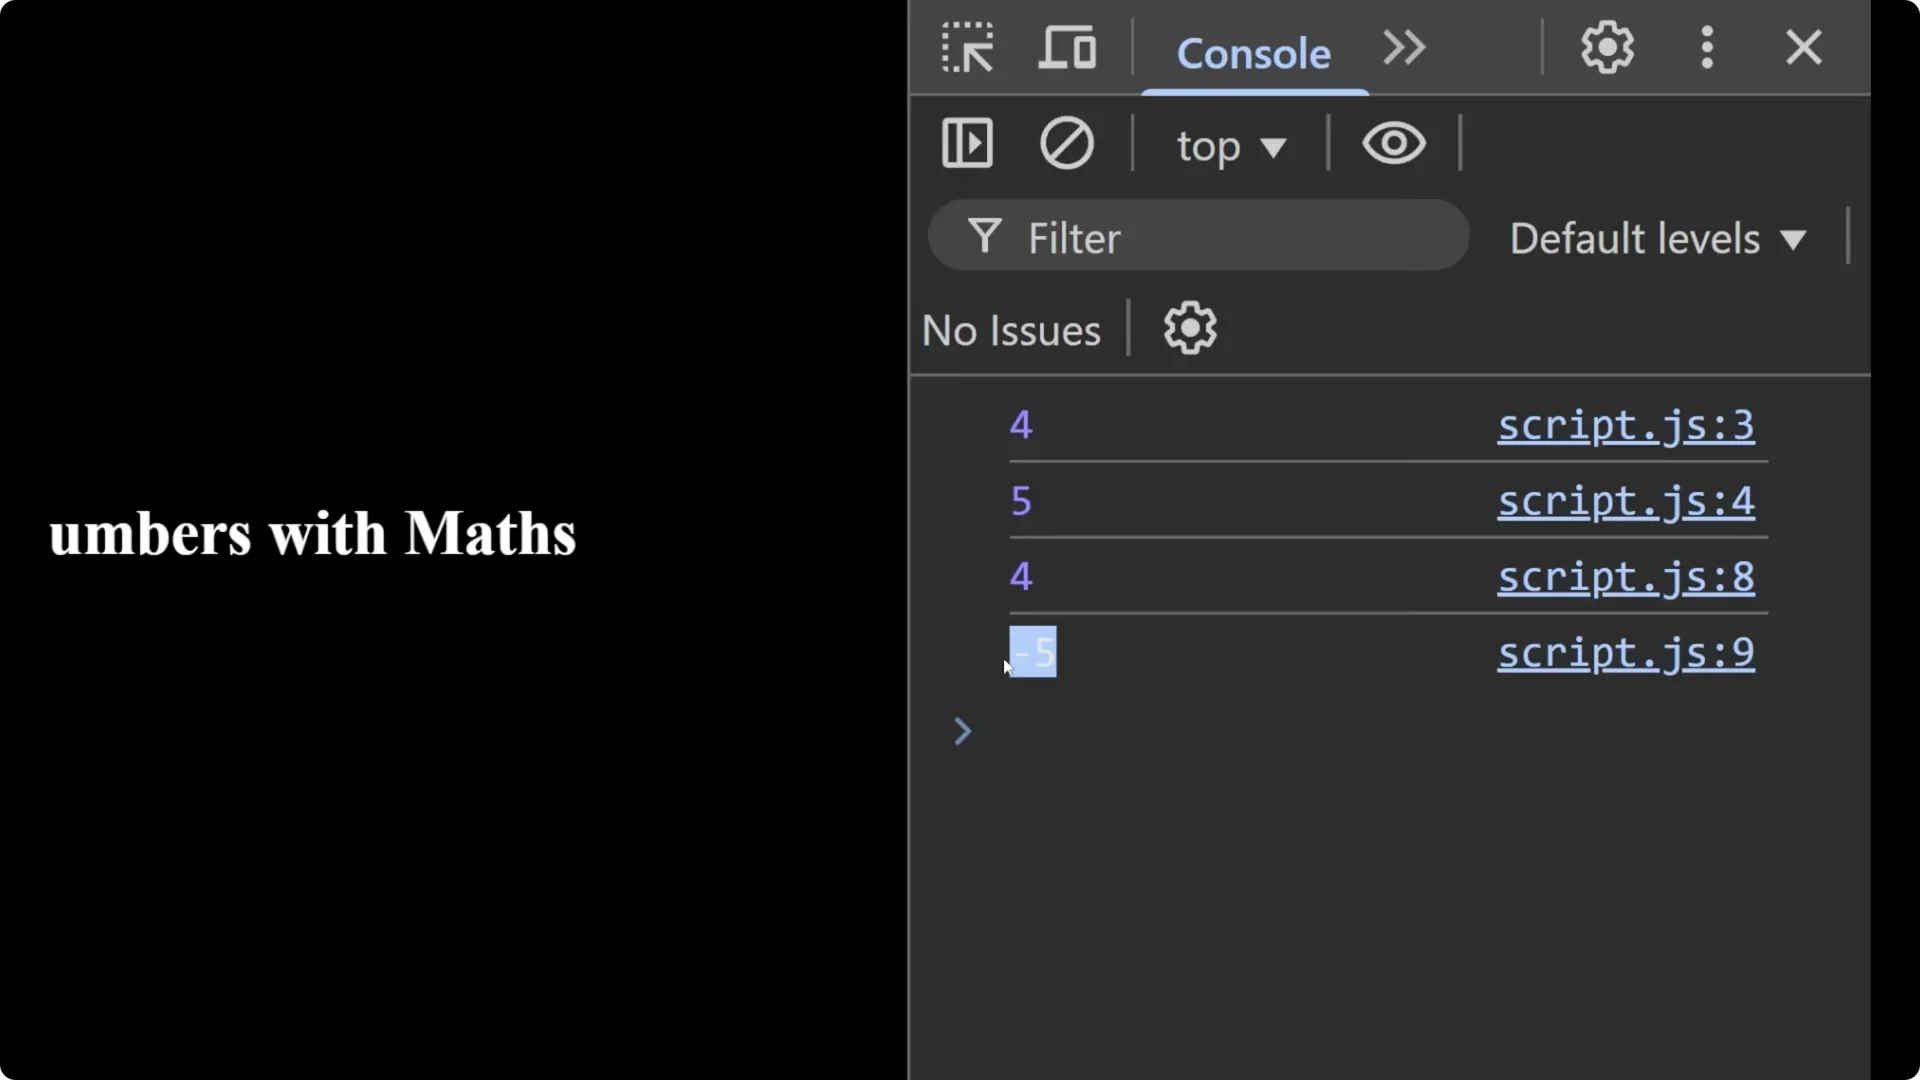Select the inspect element picker tool
Viewport: 1920px width, 1080px height.
[x=967, y=47]
